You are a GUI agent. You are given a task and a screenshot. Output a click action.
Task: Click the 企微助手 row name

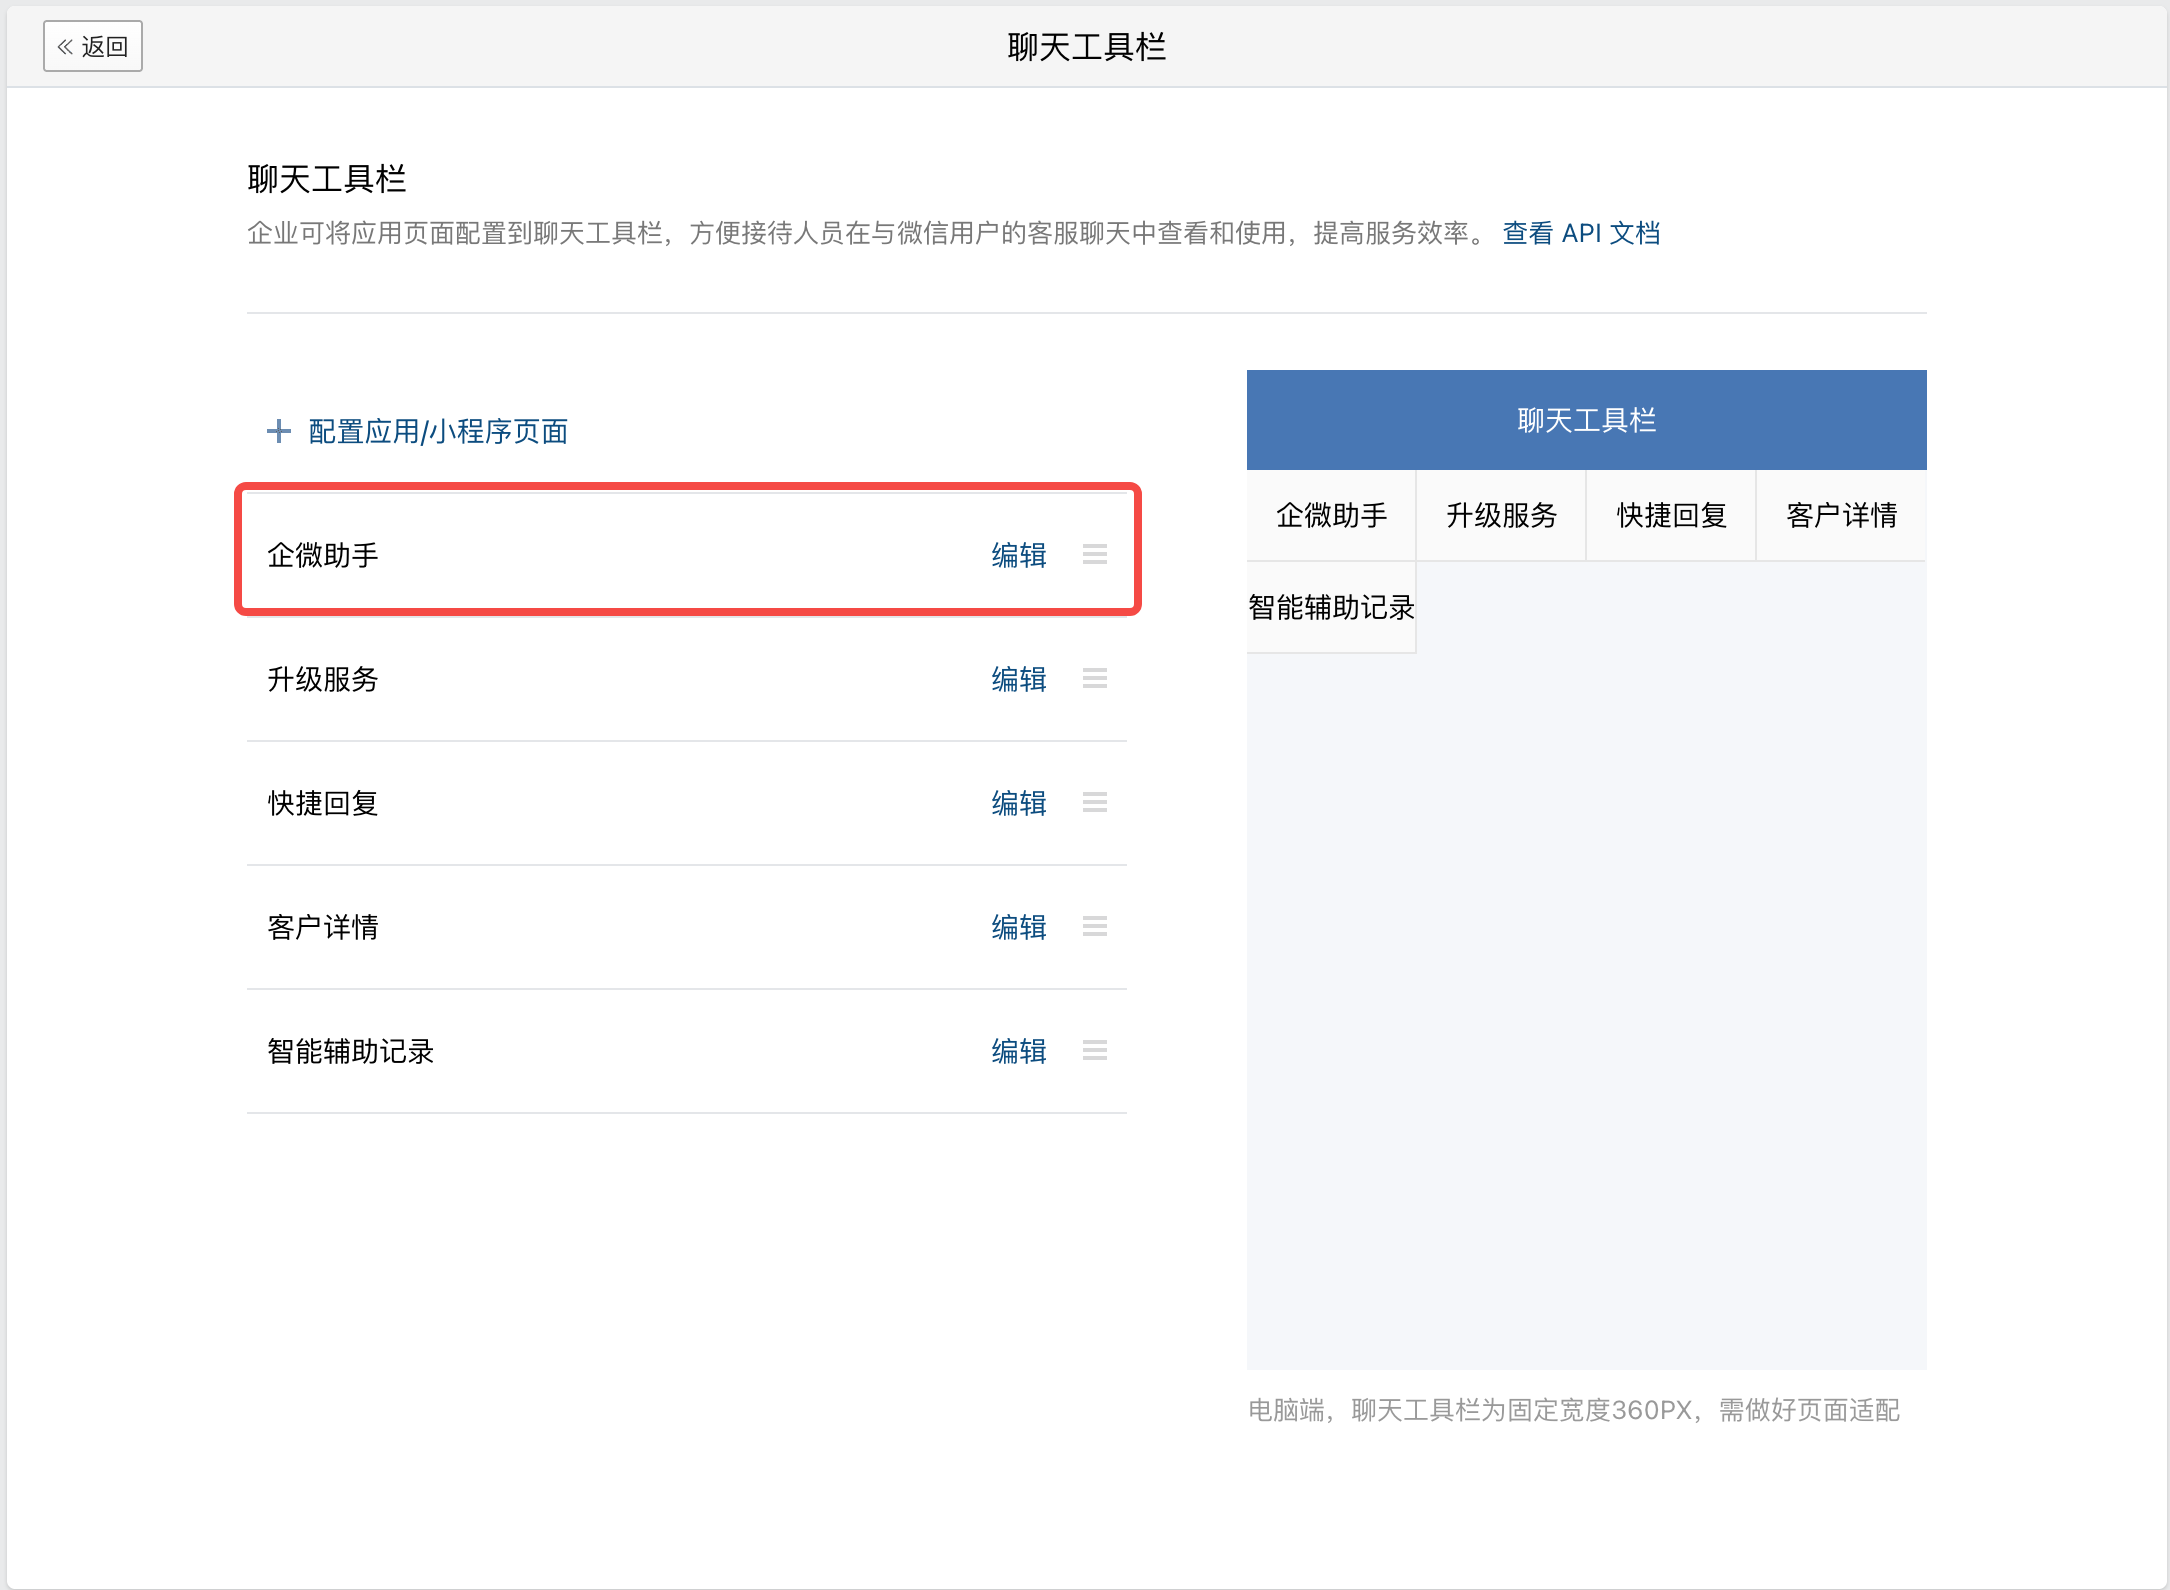pos(323,555)
